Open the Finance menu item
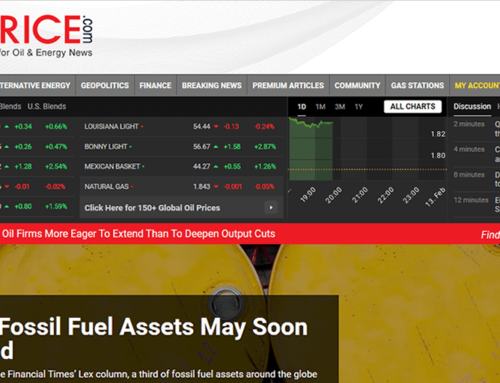 pos(155,86)
